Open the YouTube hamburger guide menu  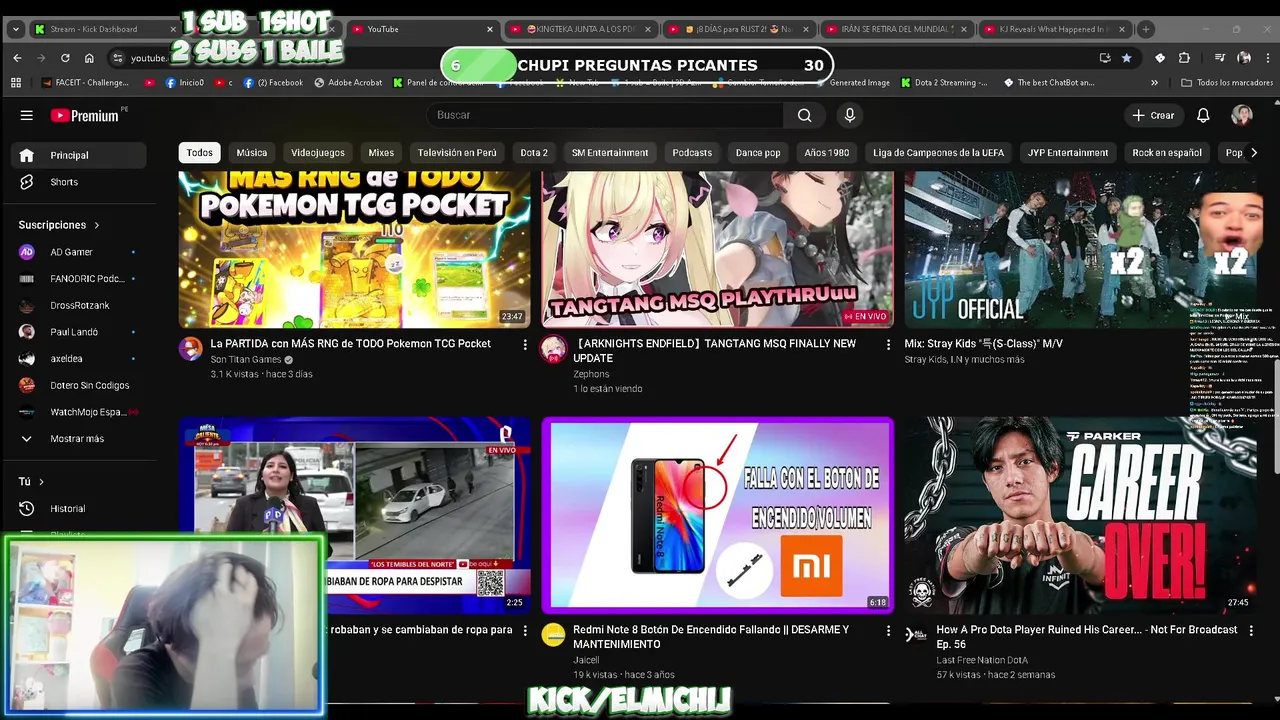[x=27, y=115]
